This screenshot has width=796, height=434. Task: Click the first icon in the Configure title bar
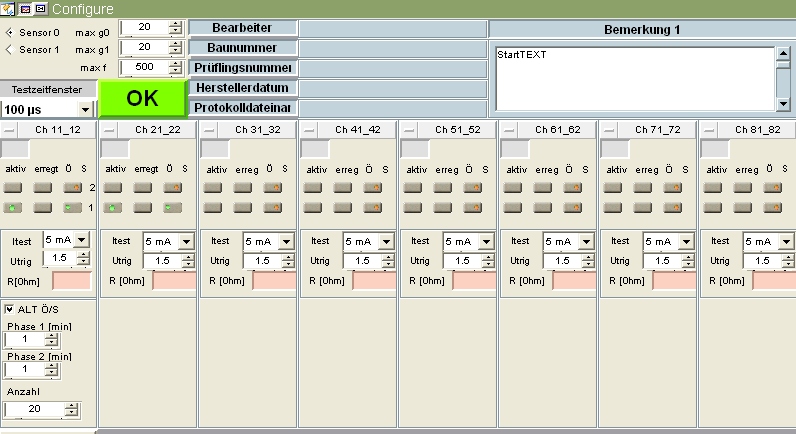click(x=9, y=8)
